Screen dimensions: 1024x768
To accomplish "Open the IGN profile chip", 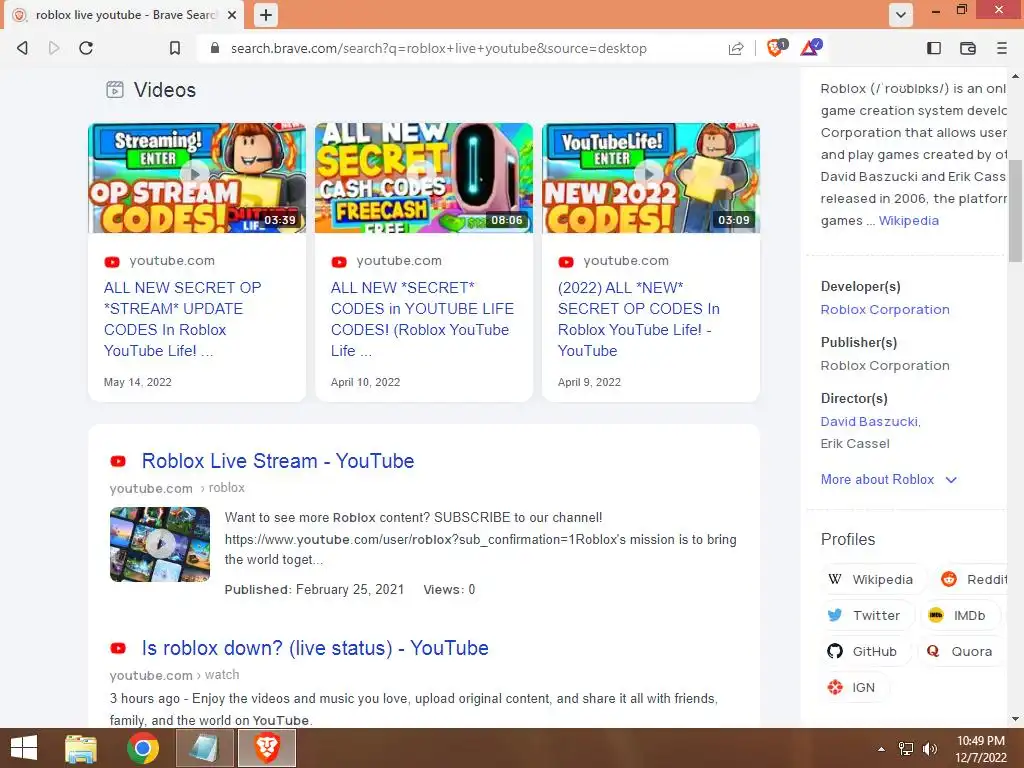I will click(x=853, y=687).
